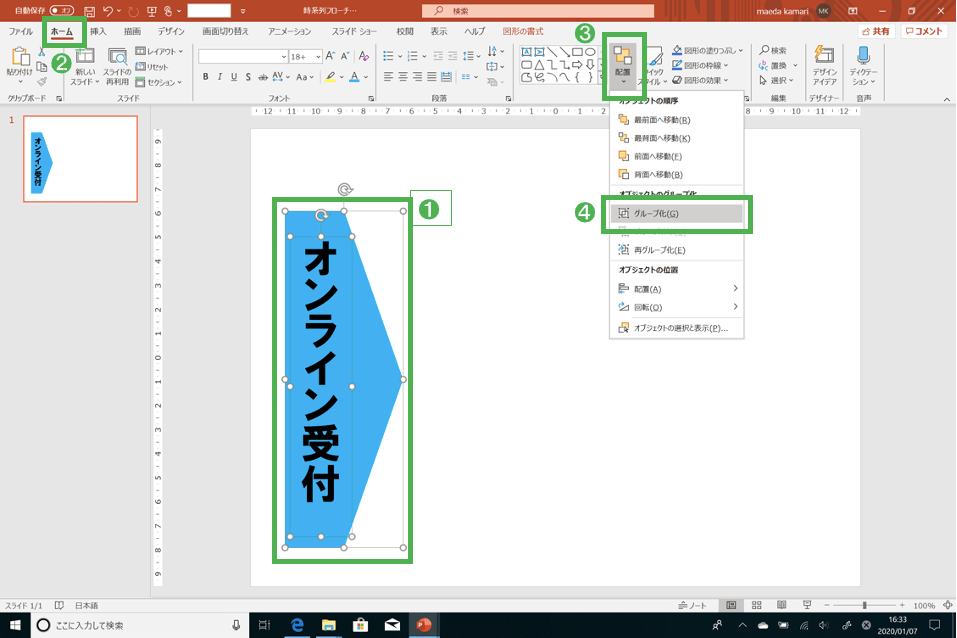Toggle underline formatting
Viewport: 957px width, 638px height.
click(x=234, y=77)
